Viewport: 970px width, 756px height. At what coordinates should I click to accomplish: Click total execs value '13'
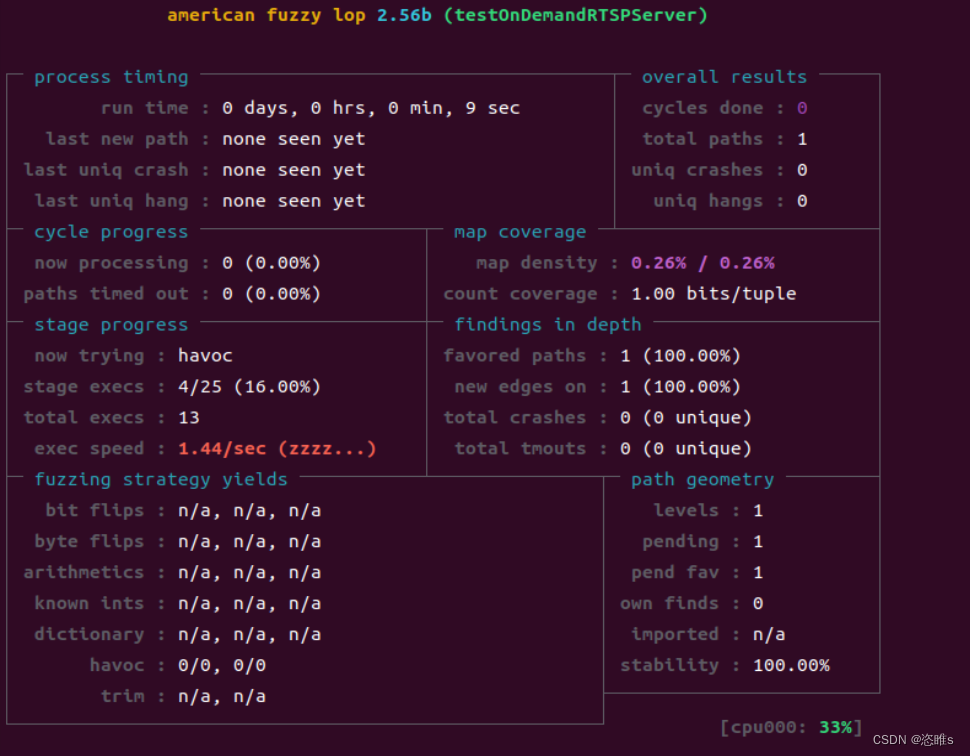pos(189,418)
